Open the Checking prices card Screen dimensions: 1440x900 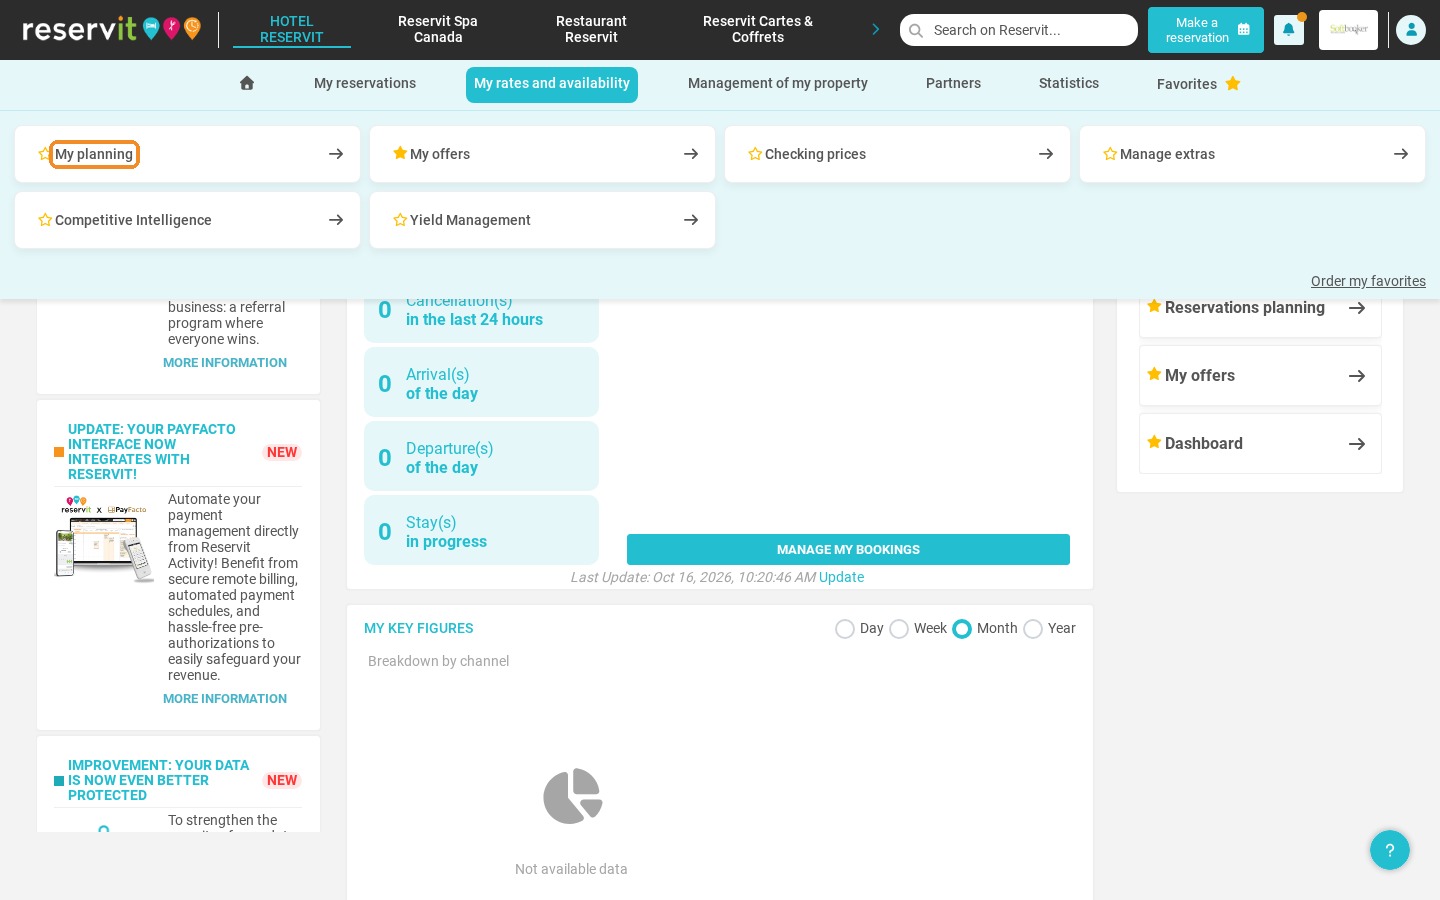(897, 154)
